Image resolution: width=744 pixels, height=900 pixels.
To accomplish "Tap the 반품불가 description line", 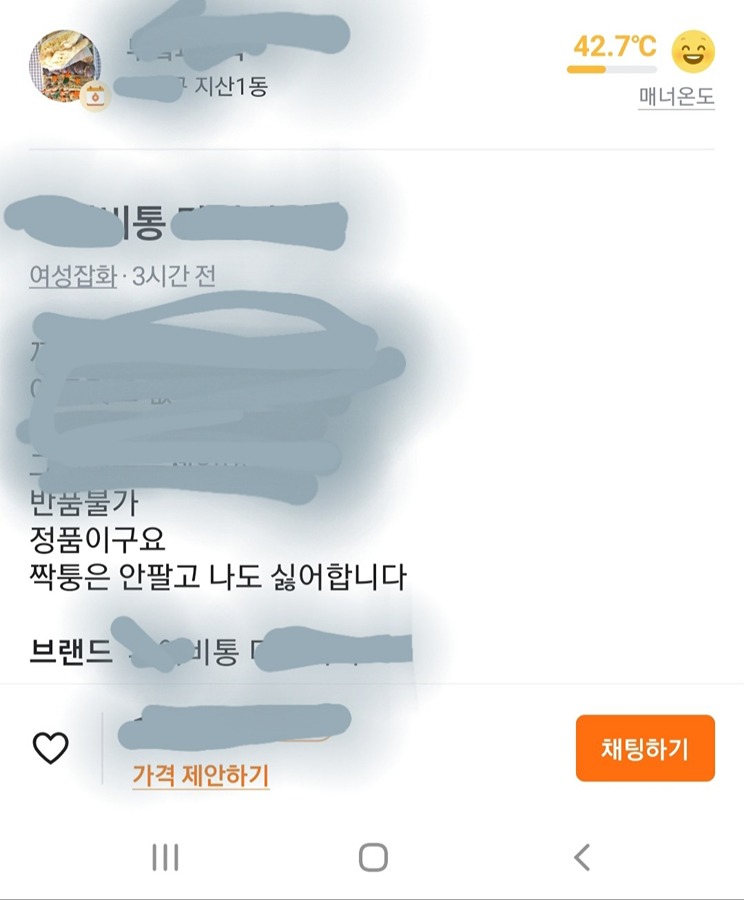I will pos(84,503).
